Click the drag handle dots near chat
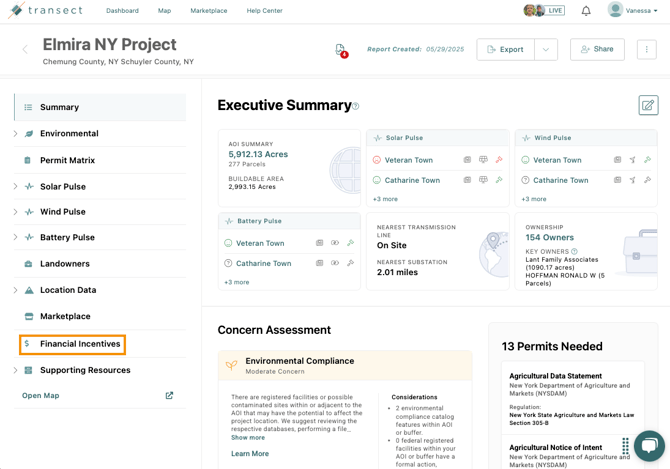670x469 pixels. (625, 446)
